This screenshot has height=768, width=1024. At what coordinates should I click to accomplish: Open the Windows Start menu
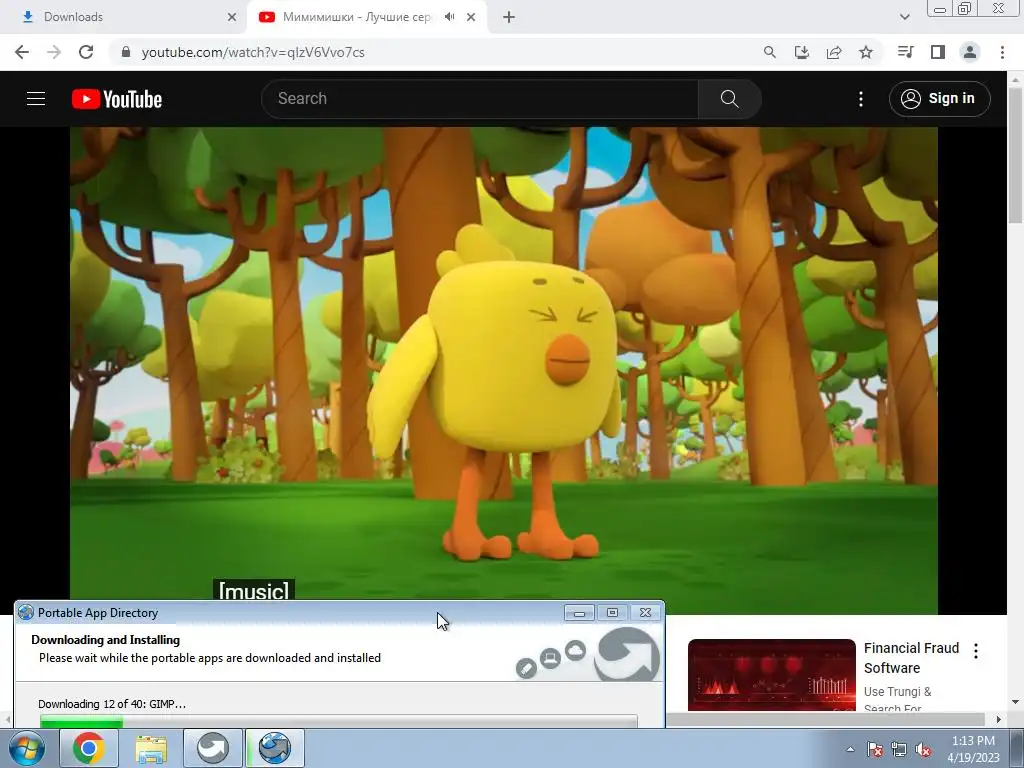(27, 748)
